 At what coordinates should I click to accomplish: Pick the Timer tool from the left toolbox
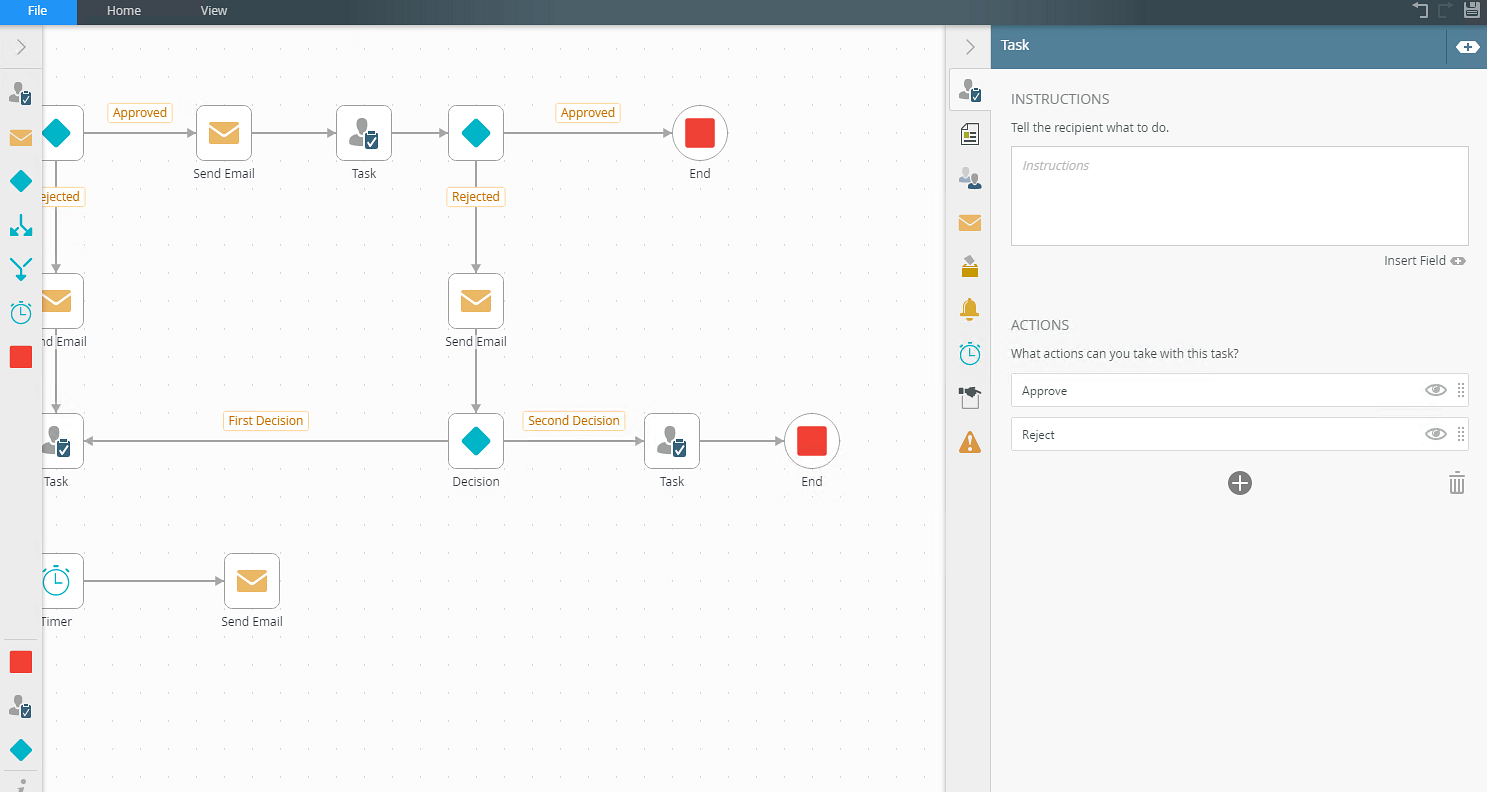tap(21, 313)
